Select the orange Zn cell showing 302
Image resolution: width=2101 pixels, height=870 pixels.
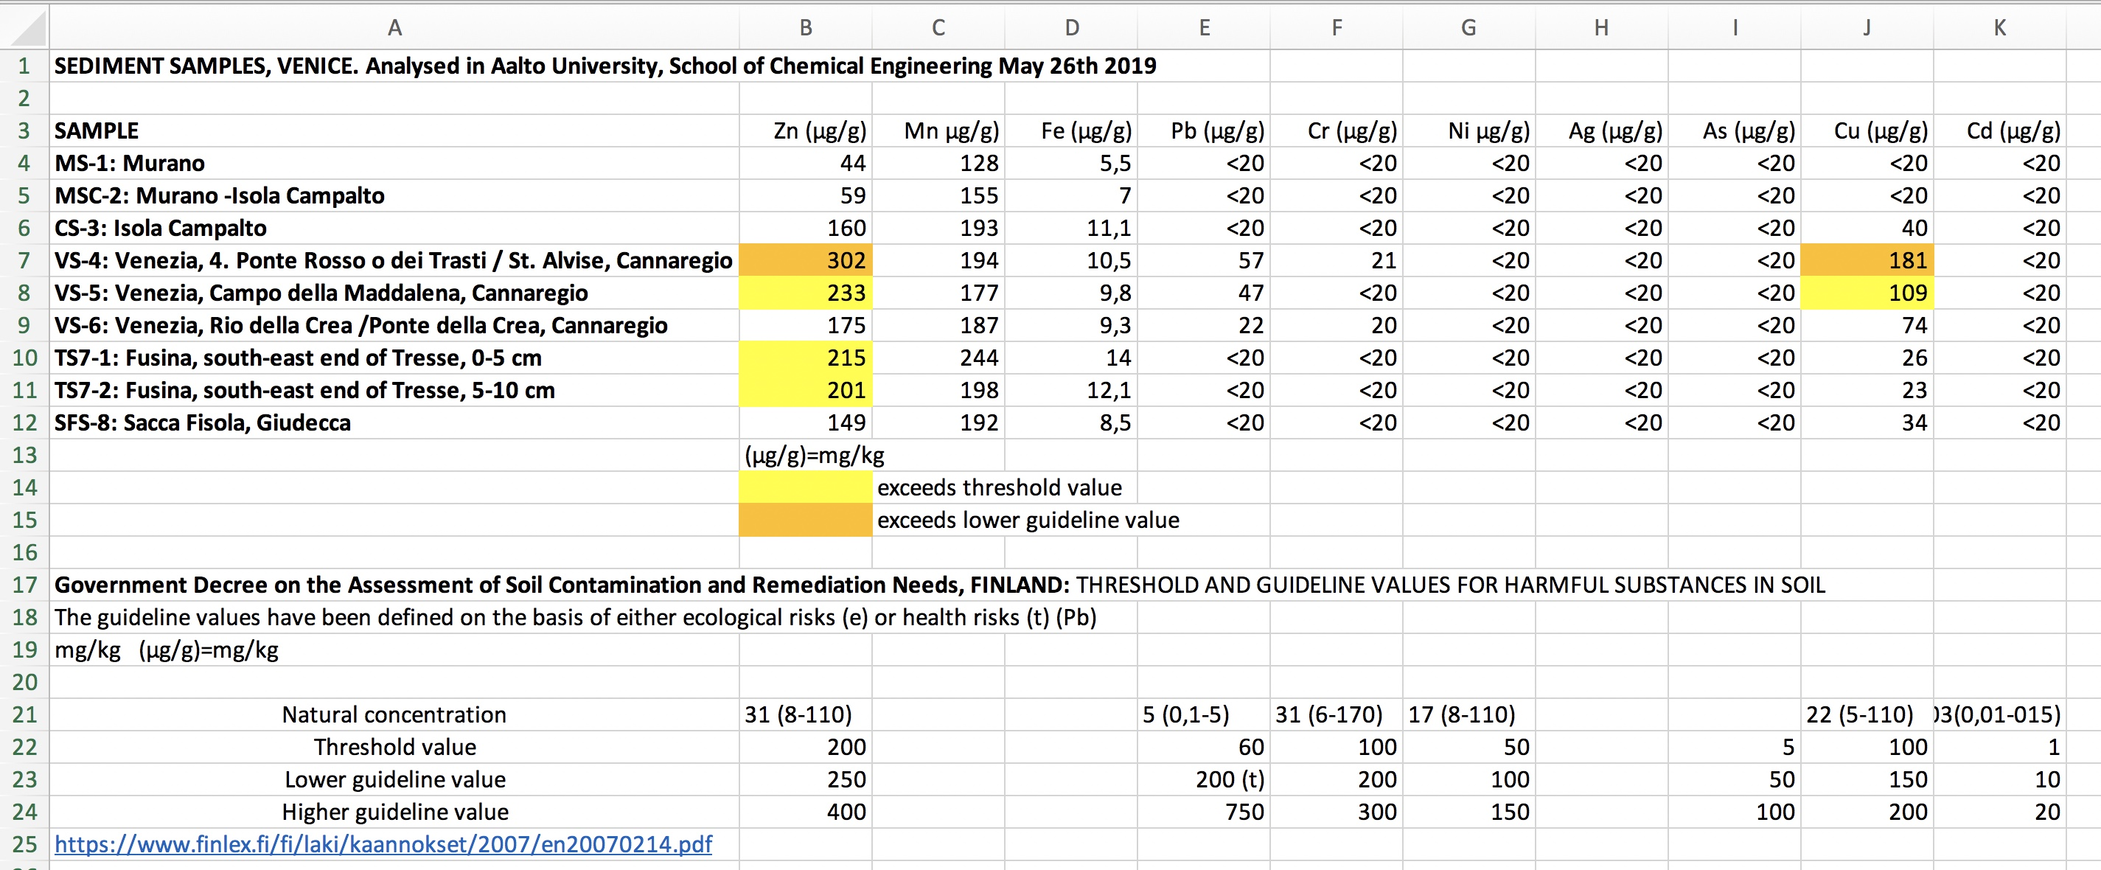pyautogui.click(x=805, y=261)
